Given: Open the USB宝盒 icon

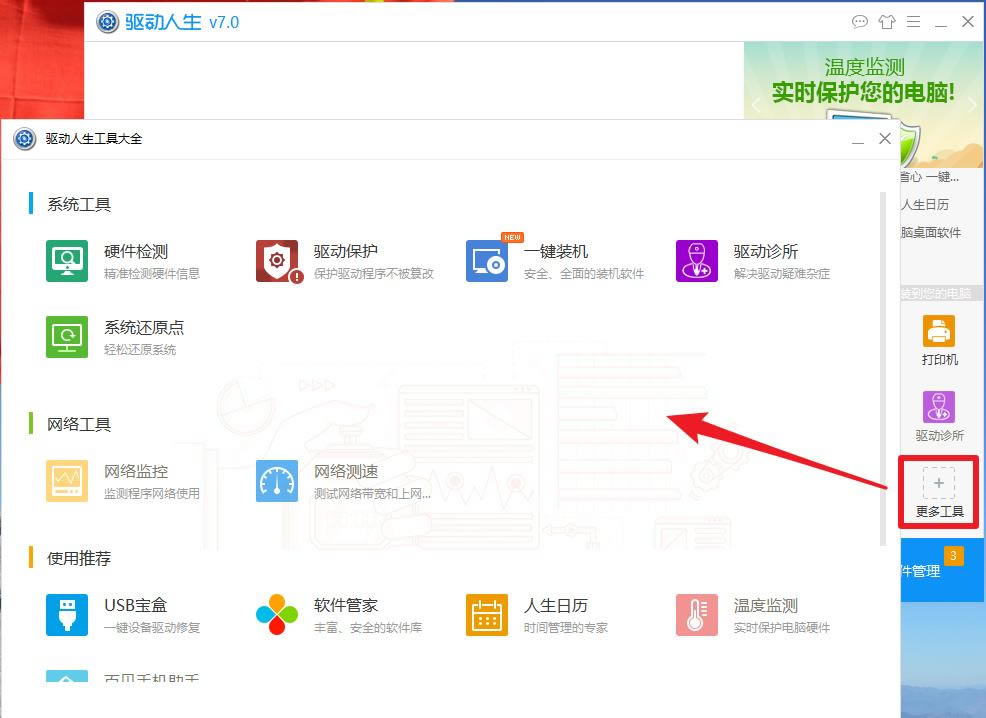Looking at the screenshot, I should point(67,615).
